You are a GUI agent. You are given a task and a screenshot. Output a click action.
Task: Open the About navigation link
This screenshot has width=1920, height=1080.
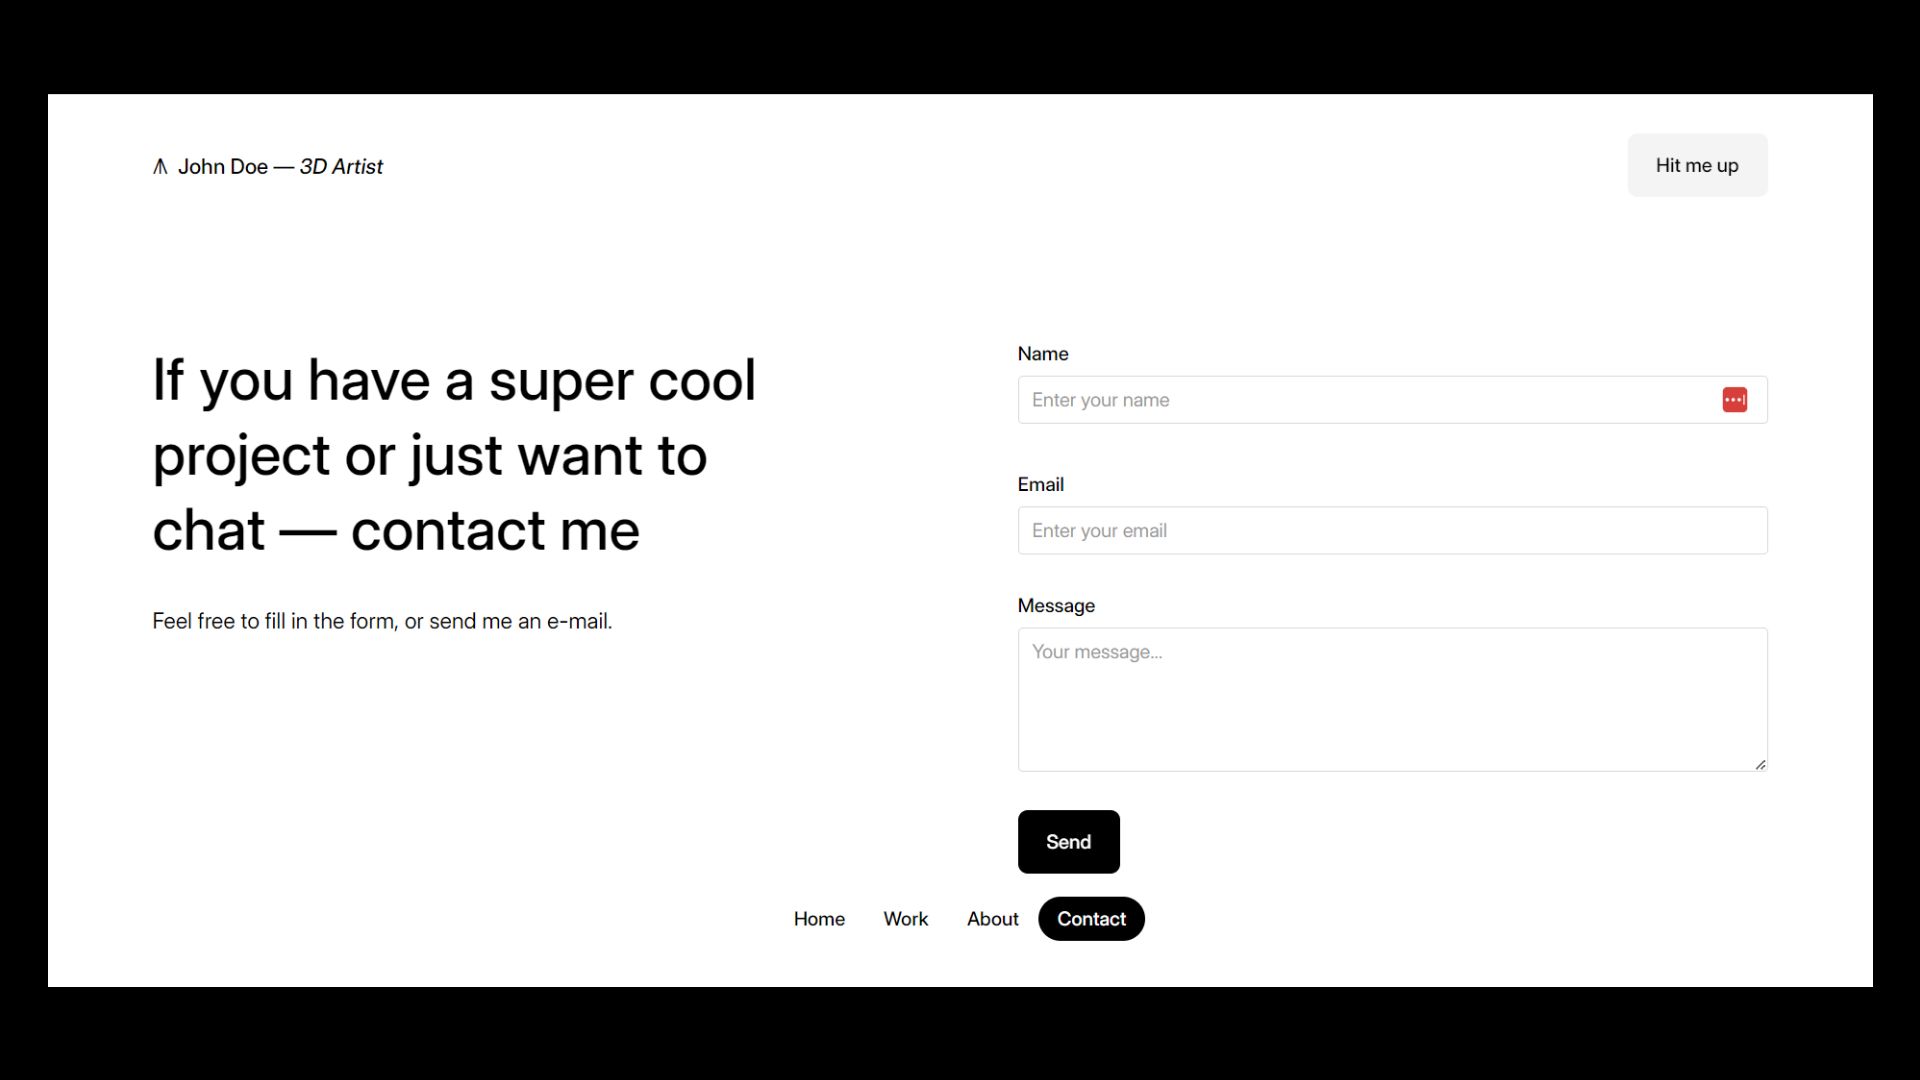tap(992, 918)
